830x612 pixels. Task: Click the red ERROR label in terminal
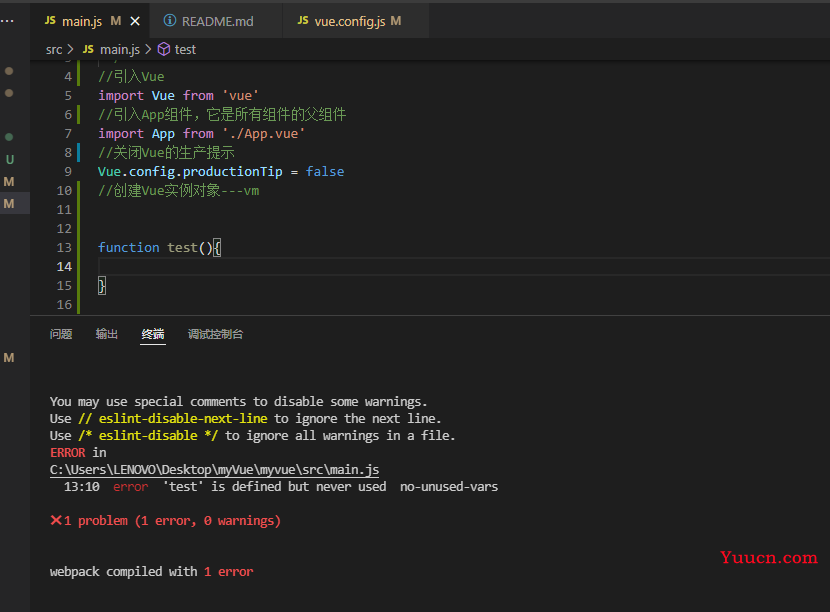(x=68, y=453)
